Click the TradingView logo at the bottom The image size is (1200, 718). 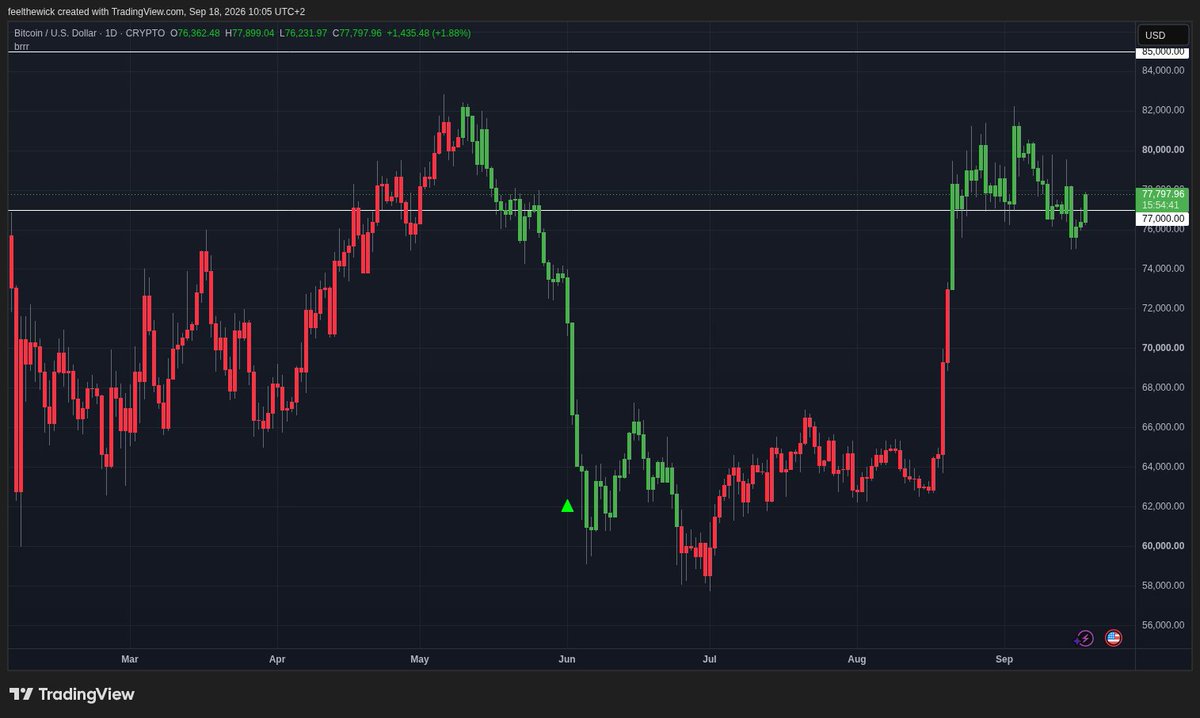pos(71,694)
